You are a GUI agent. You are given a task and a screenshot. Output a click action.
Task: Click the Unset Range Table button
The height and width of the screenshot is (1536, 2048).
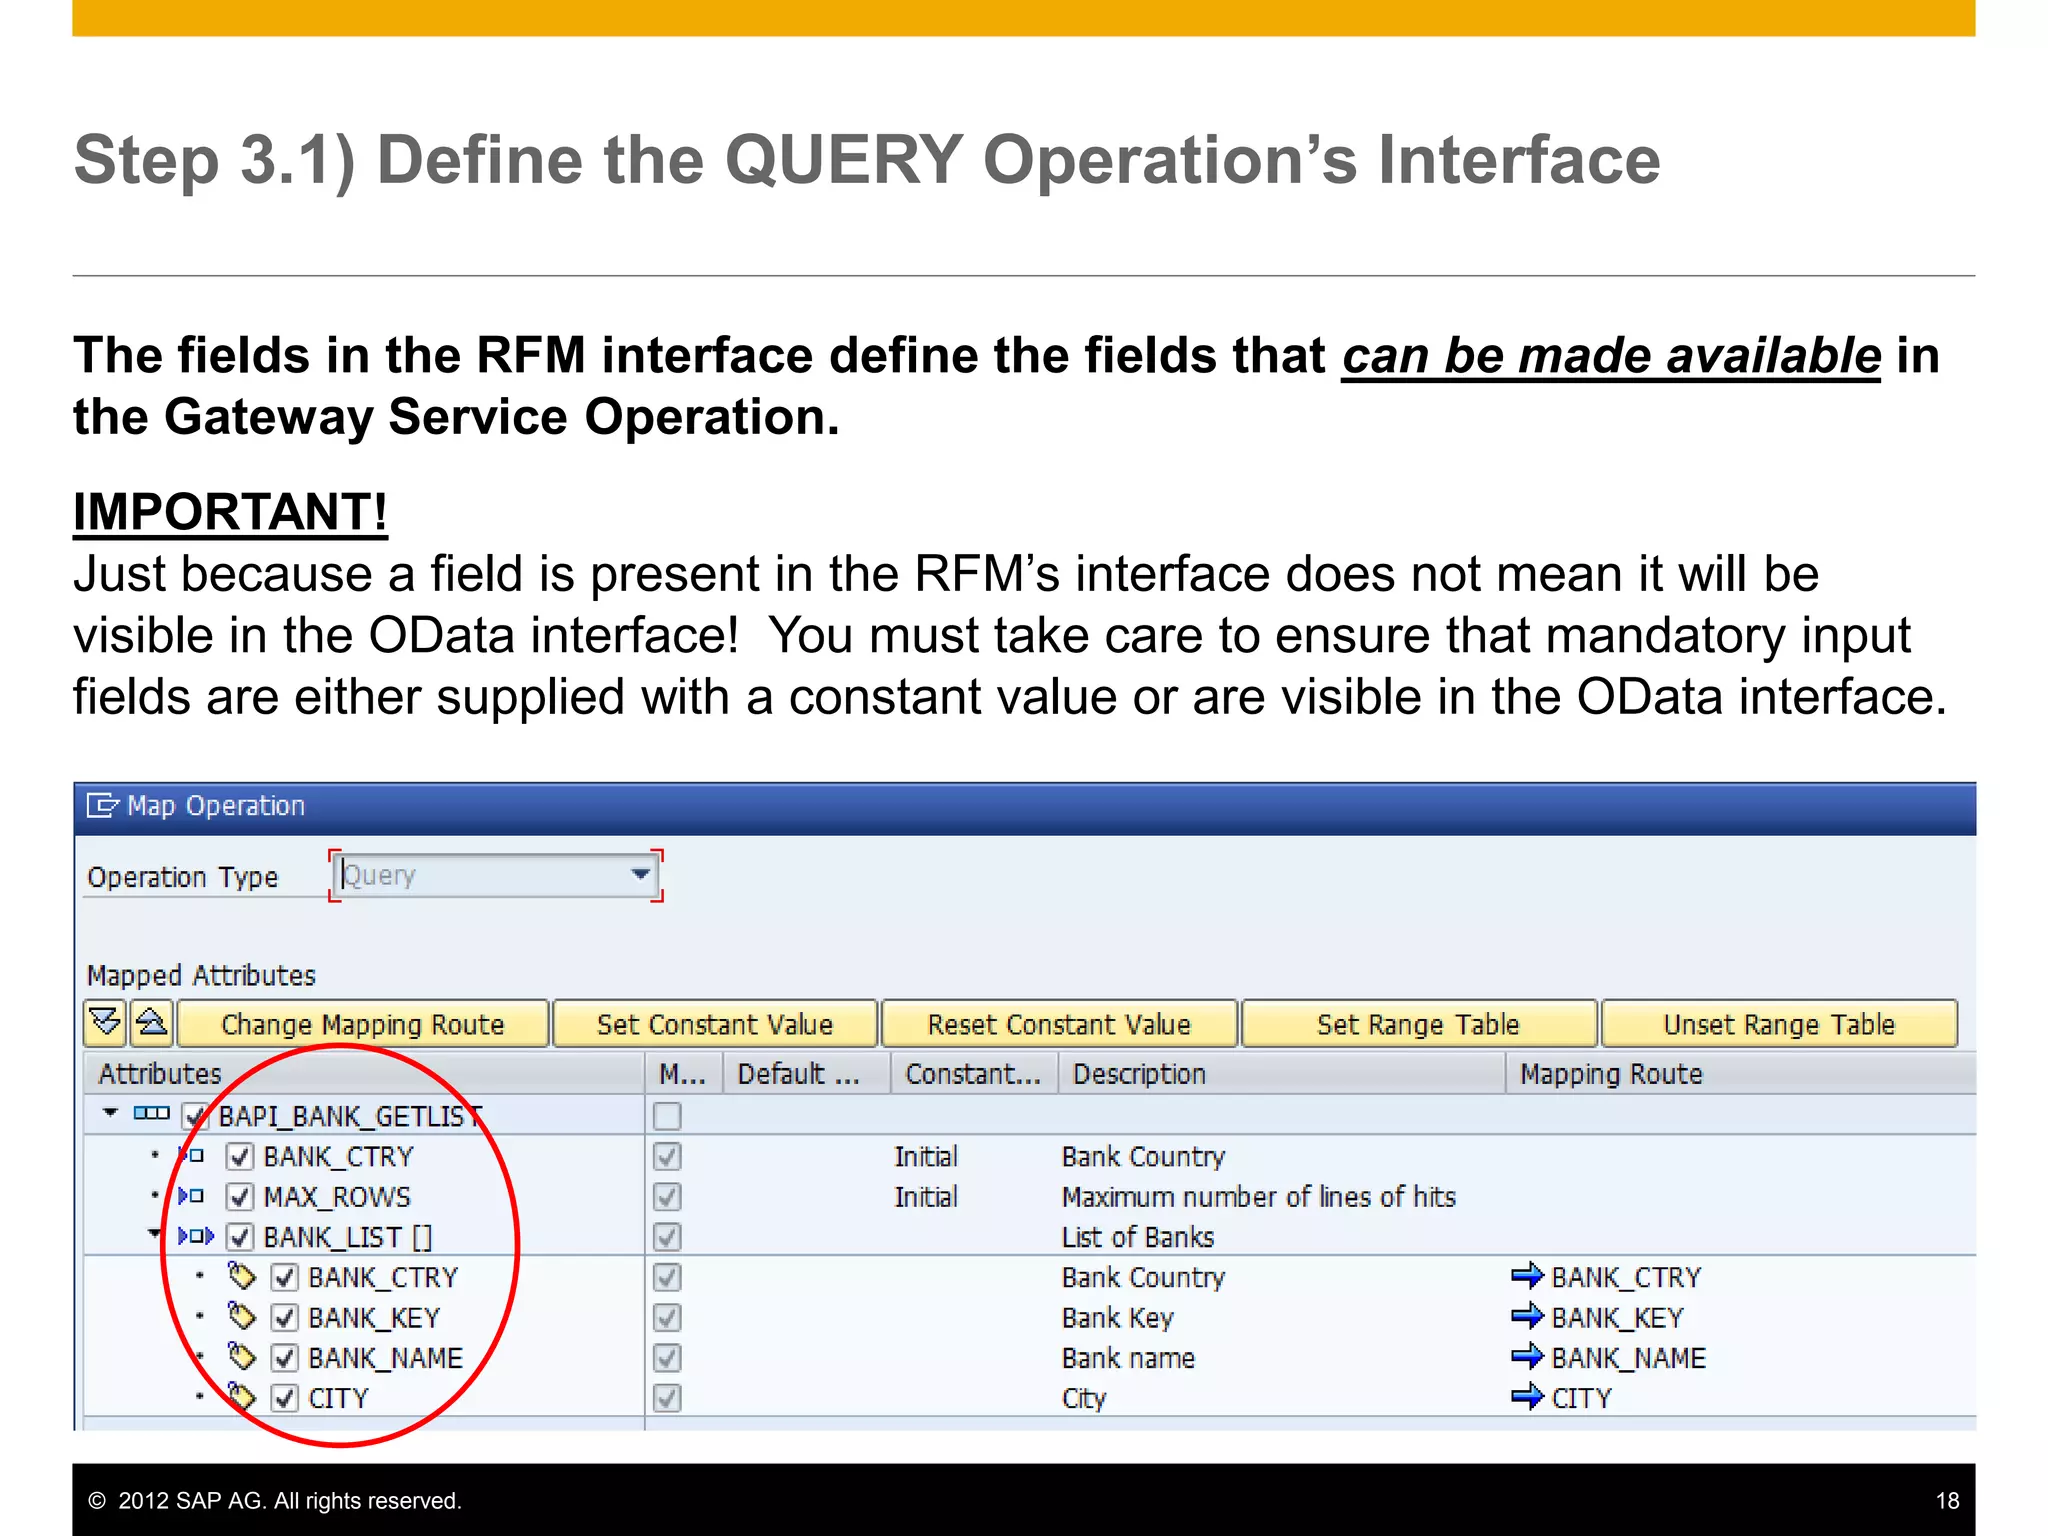click(x=1779, y=1024)
